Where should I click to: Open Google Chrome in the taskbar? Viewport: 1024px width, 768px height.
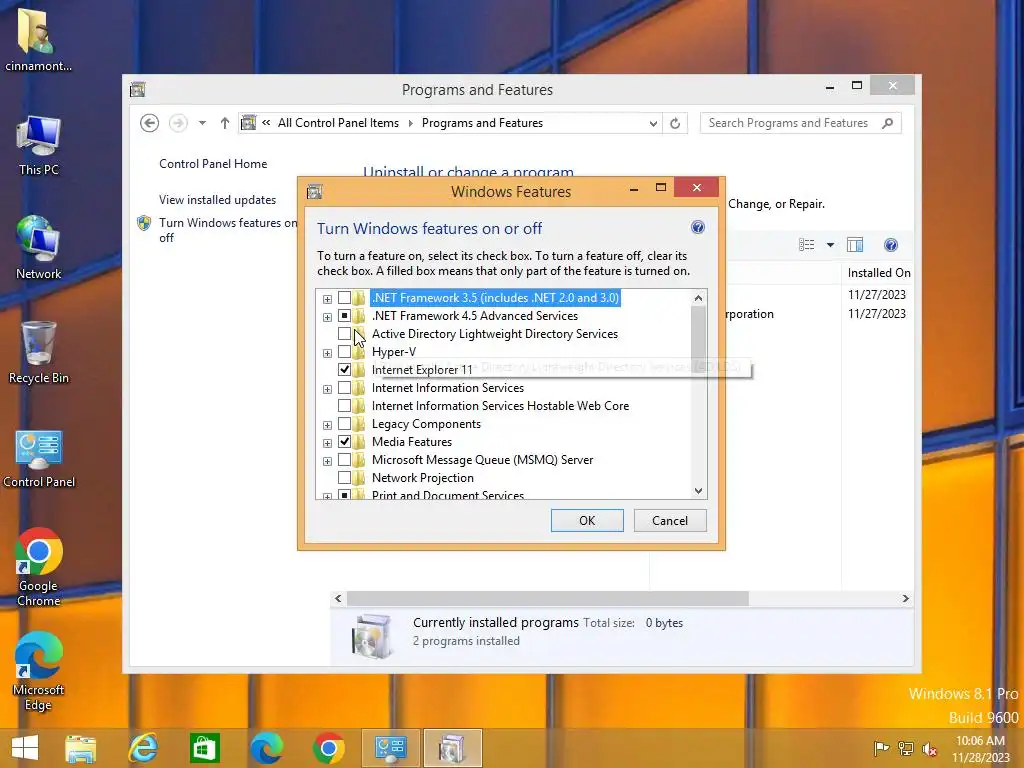click(328, 748)
